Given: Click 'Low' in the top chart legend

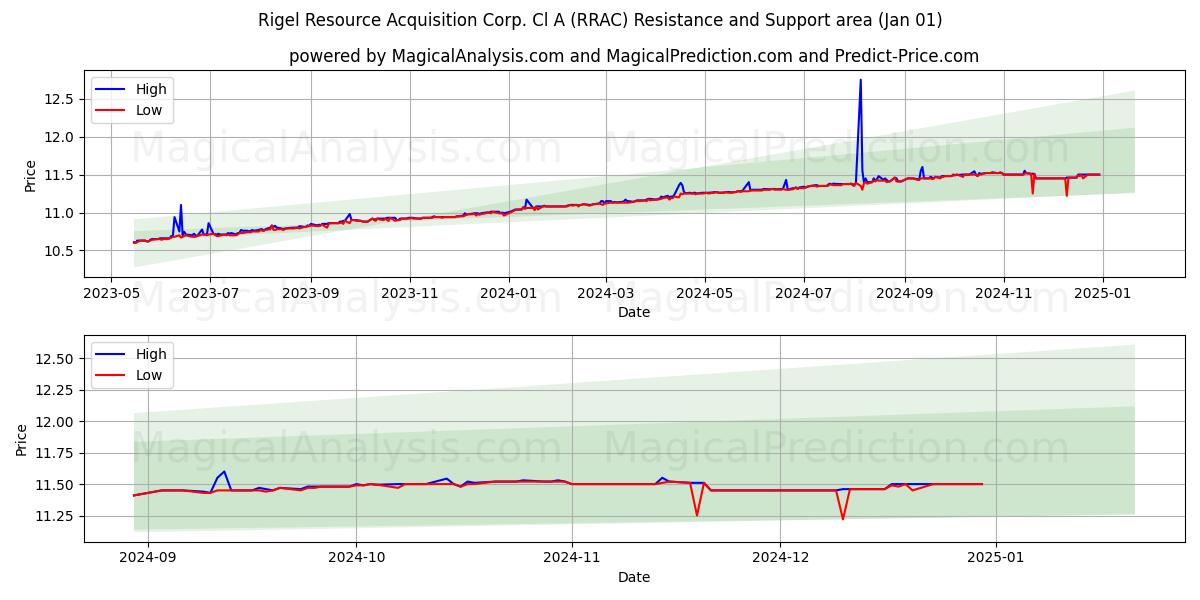Looking at the screenshot, I should coord(149,110).
